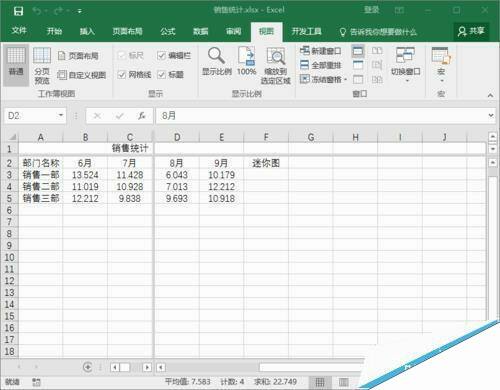The image size is (500, 390).
Task: Click Zoom to Selection (缩放到选定区域)
Action: (x=276, y=65)
